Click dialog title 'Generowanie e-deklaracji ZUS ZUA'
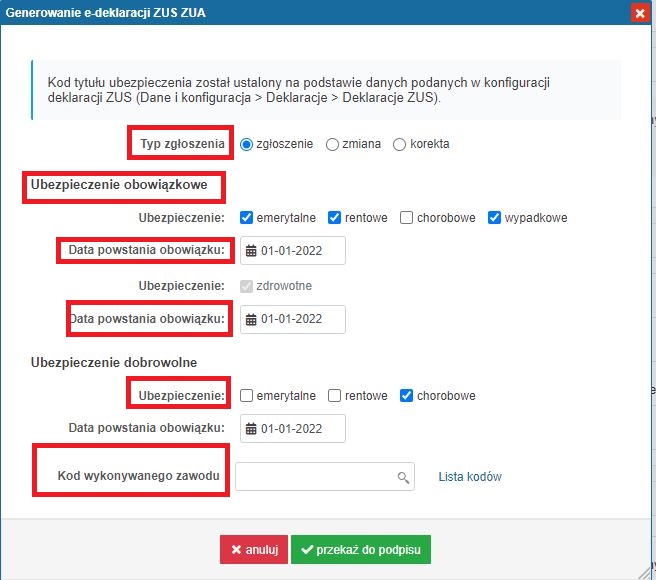The image size is (656, 580). [x=105, y=13]
